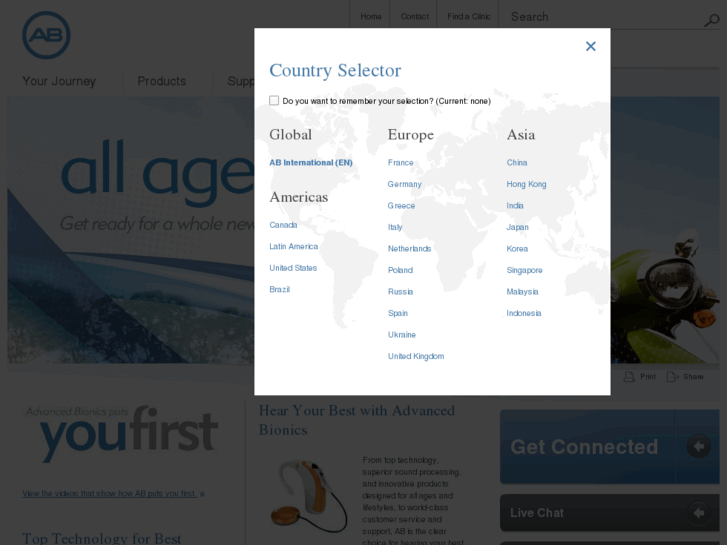The image size is (727, 545).
Task: Open the Get Connected button
Action: coord(609,447)
